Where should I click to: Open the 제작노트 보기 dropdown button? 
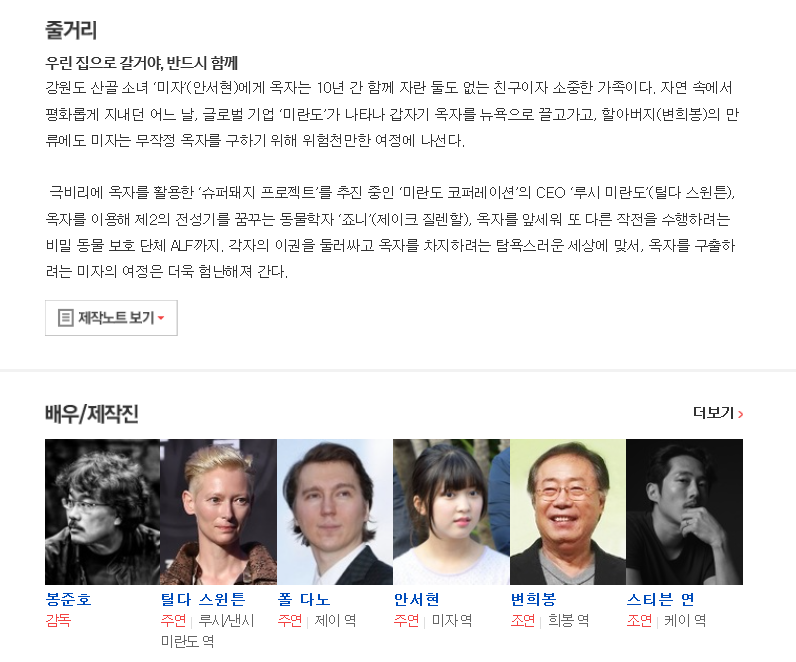(x=111, y=318)
